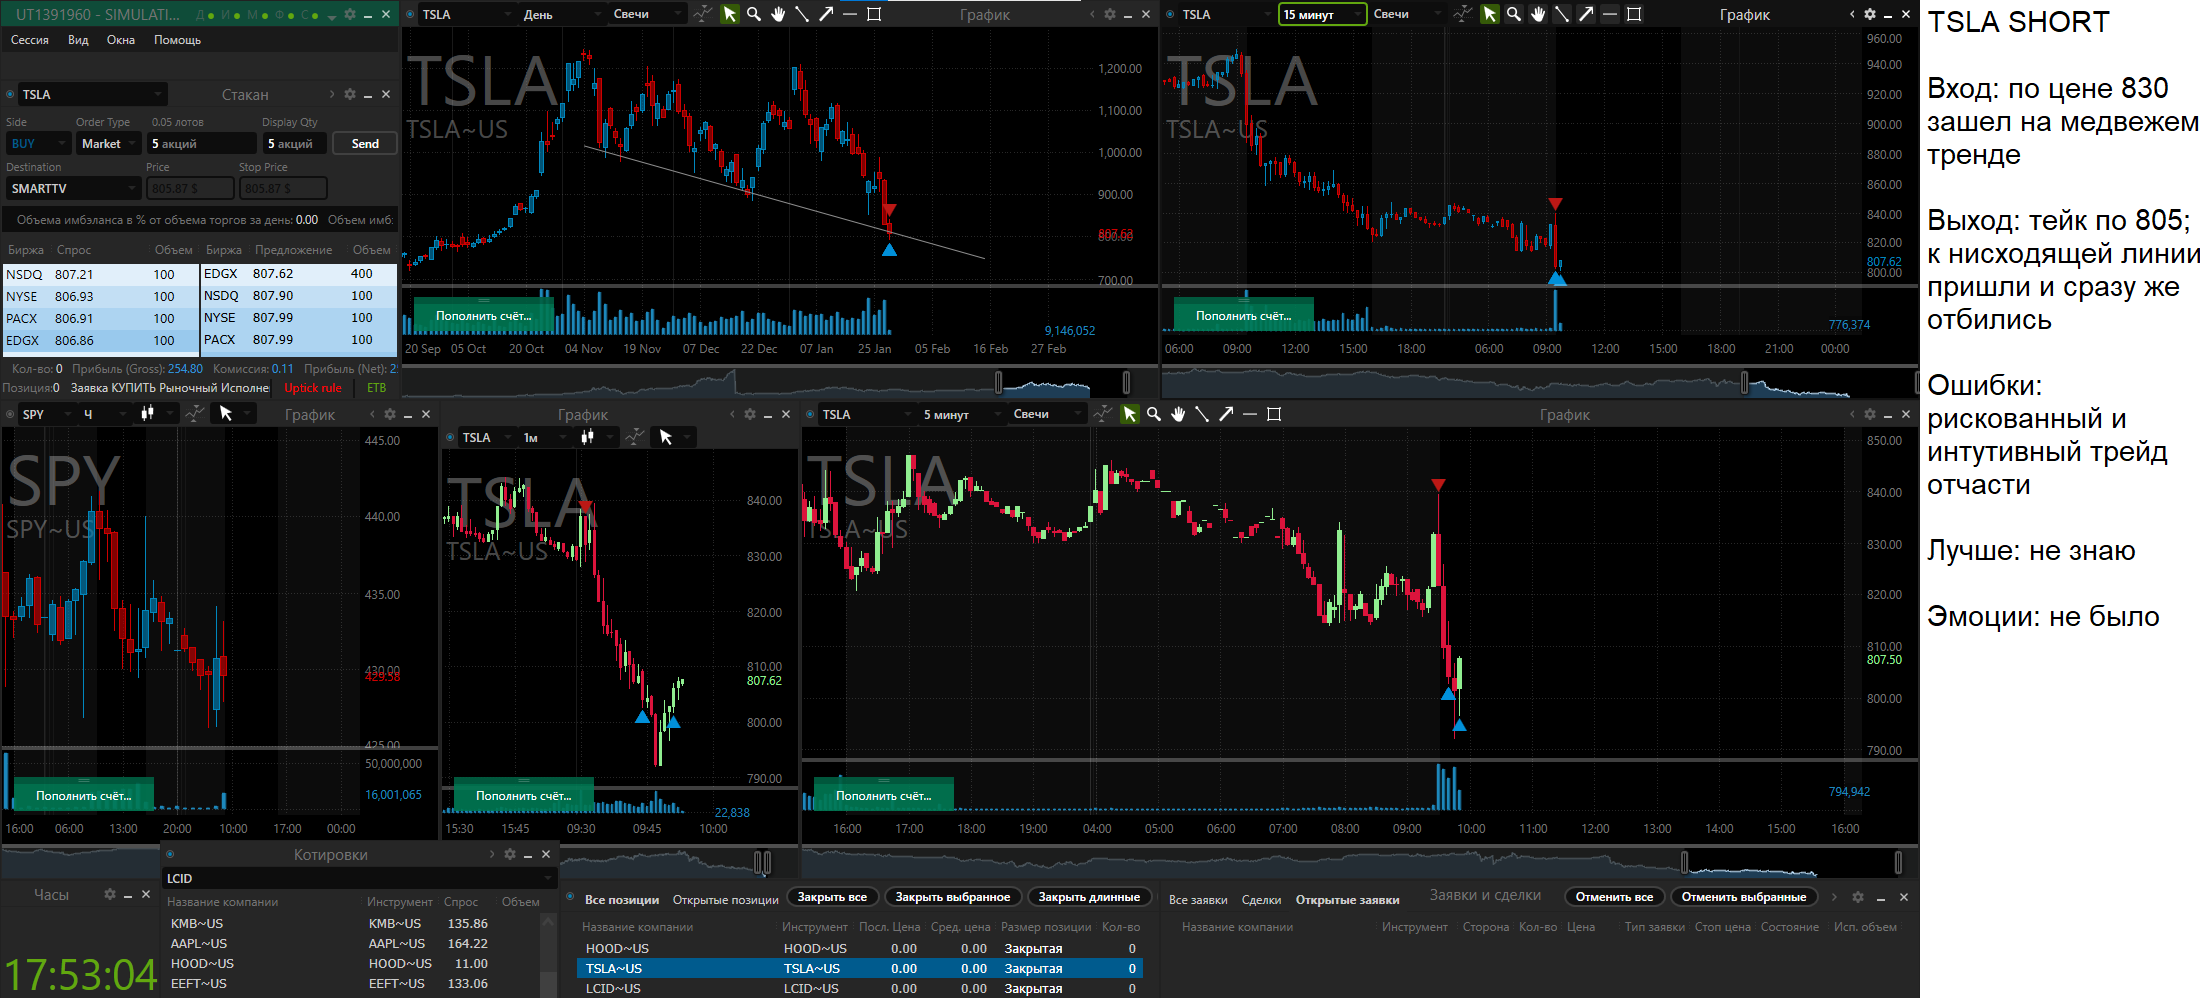
Task: Open the indicators icon in the SPY chart
Action: coord(195,413)
